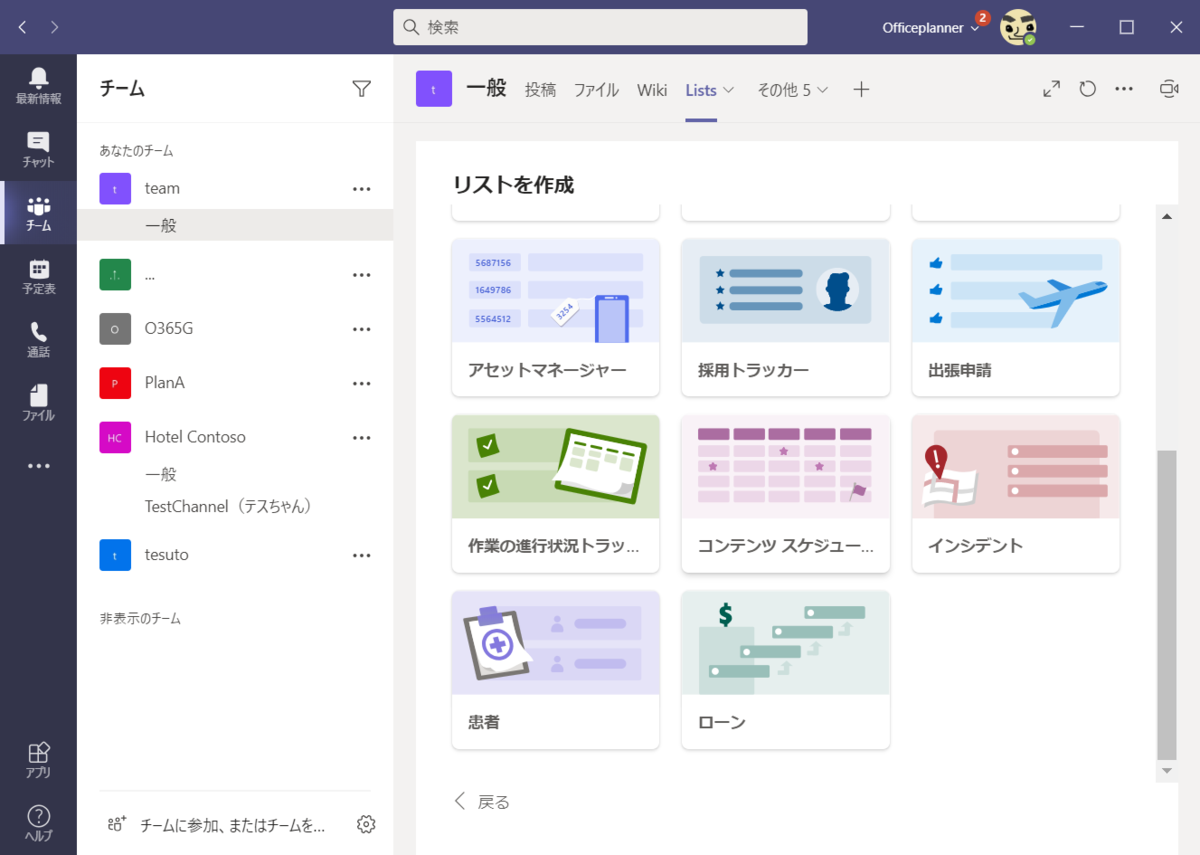Viewport: 1200px width, 855px height.
Task: Switch to the ファイル tab
Action: coord(596,90)
